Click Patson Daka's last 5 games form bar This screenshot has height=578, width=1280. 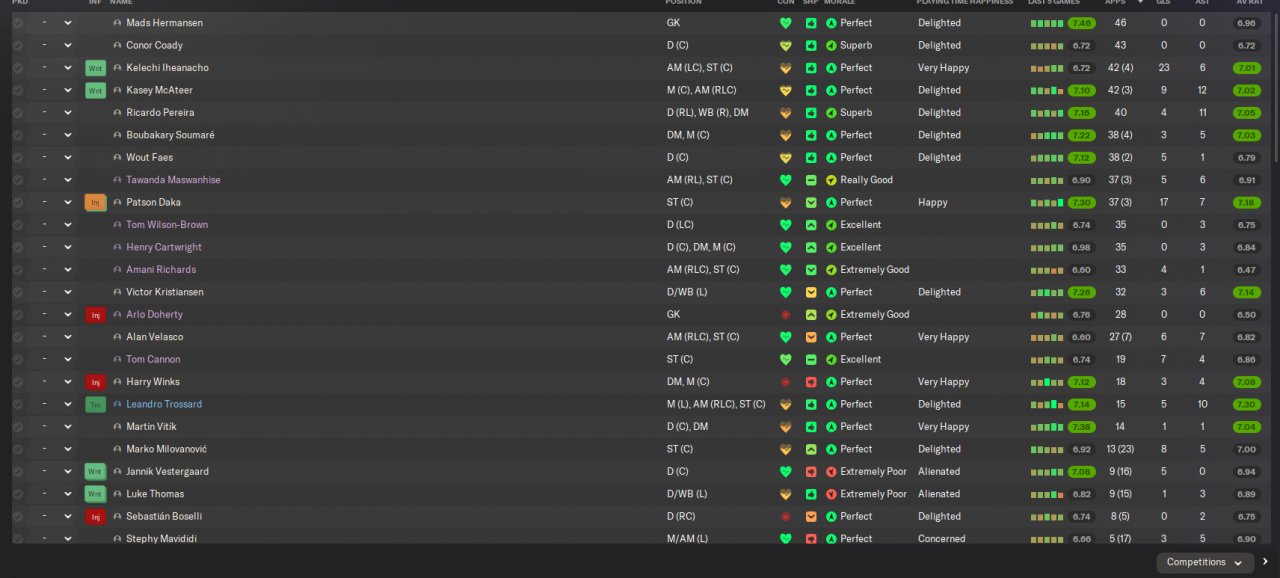click(1046, 202)
